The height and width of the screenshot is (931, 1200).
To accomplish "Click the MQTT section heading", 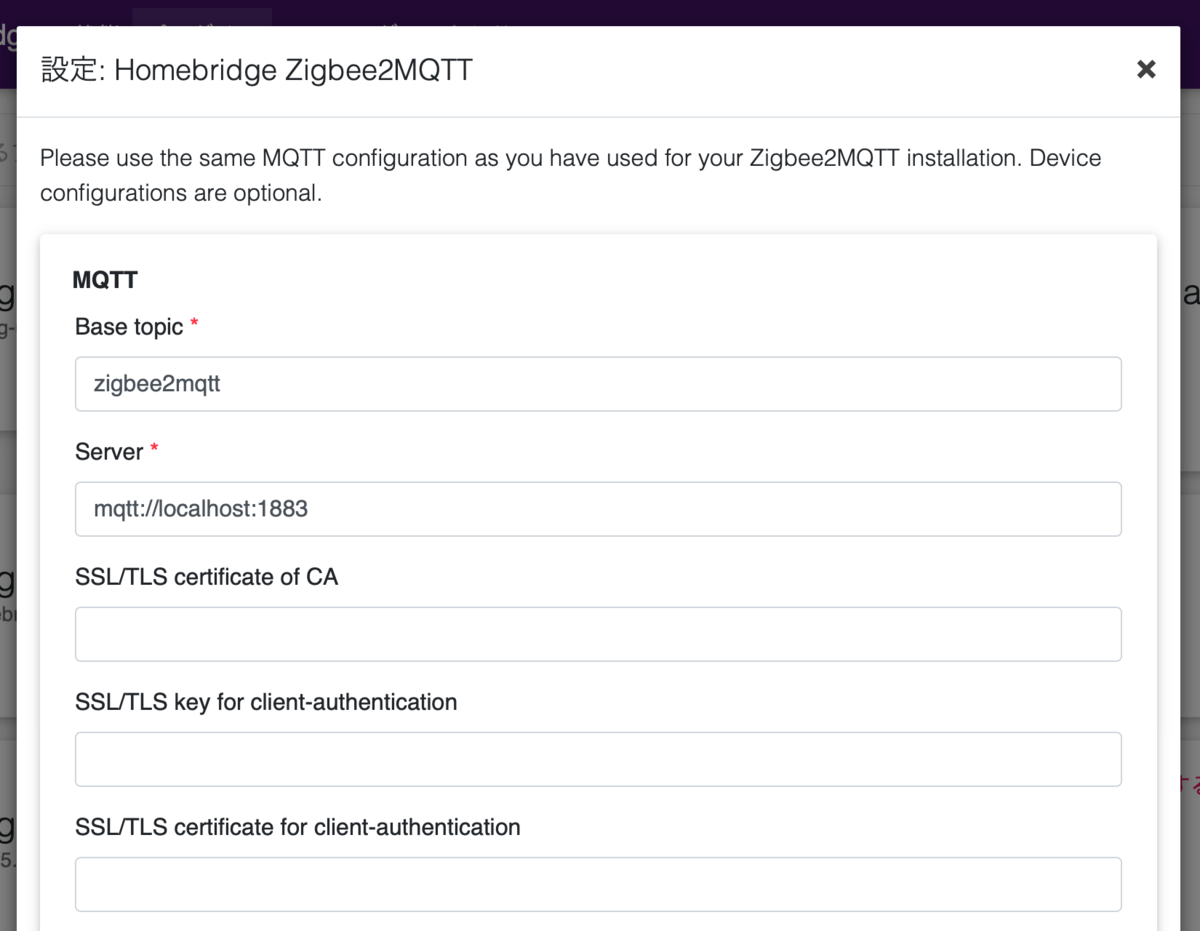I will pos(105,280).
